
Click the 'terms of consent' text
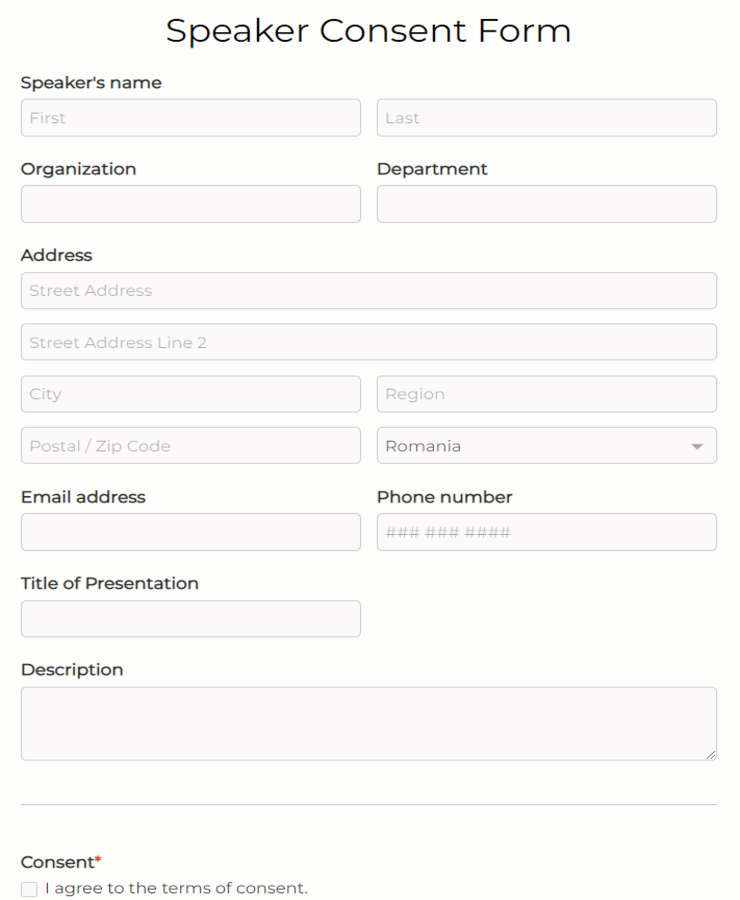(x=241, y=888)
